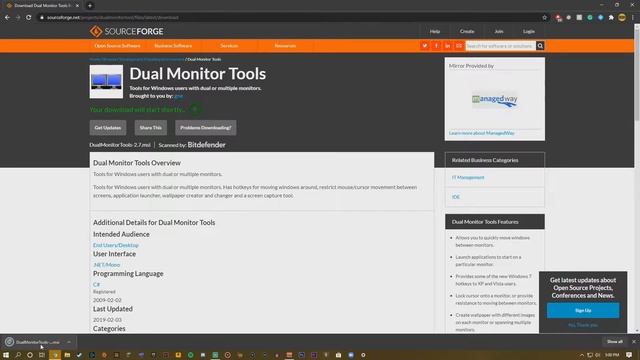Open the Extensions puzzle-piece icon
The height and width of the screenshot is (360, 640).
[611, 18]
